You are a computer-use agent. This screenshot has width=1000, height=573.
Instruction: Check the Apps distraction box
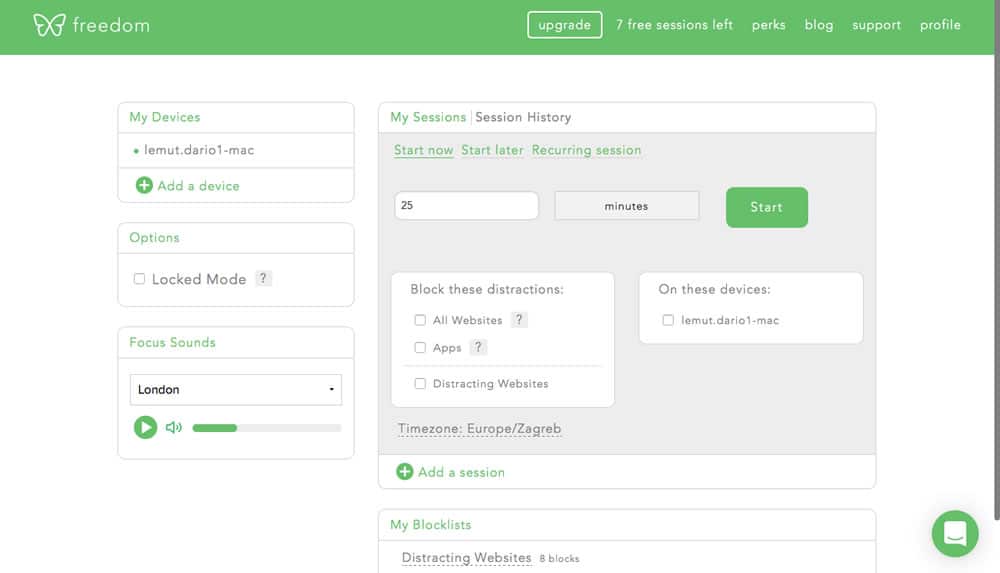(x=420, y=347)
